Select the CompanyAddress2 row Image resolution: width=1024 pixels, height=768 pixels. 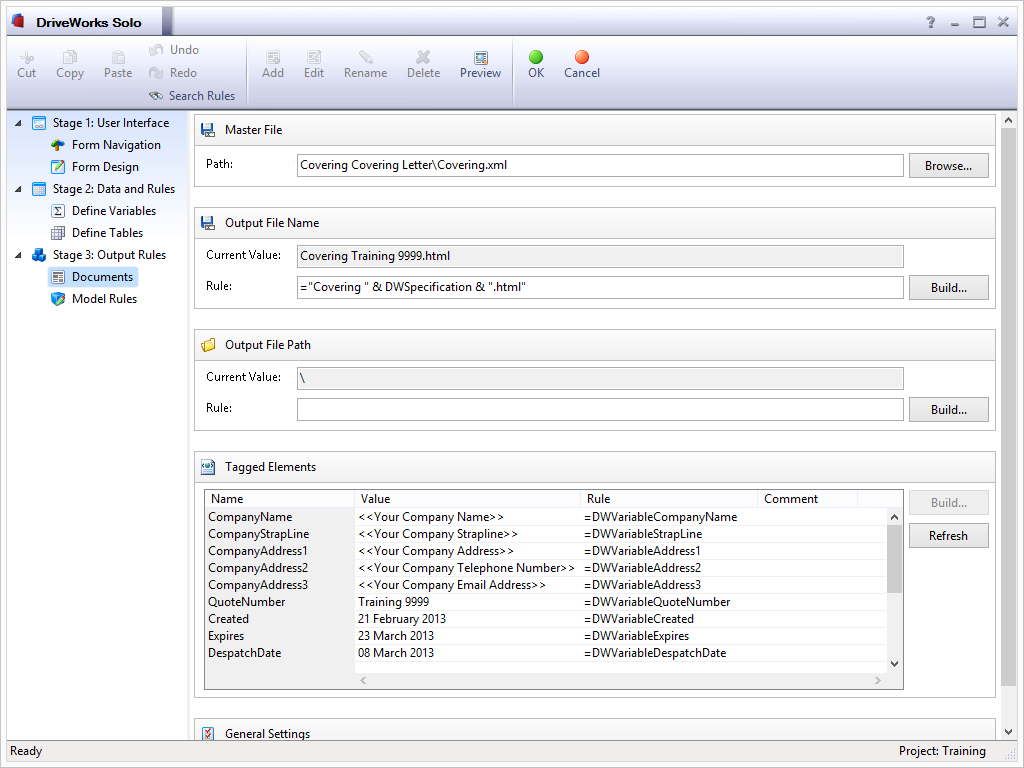coord(546,568)
